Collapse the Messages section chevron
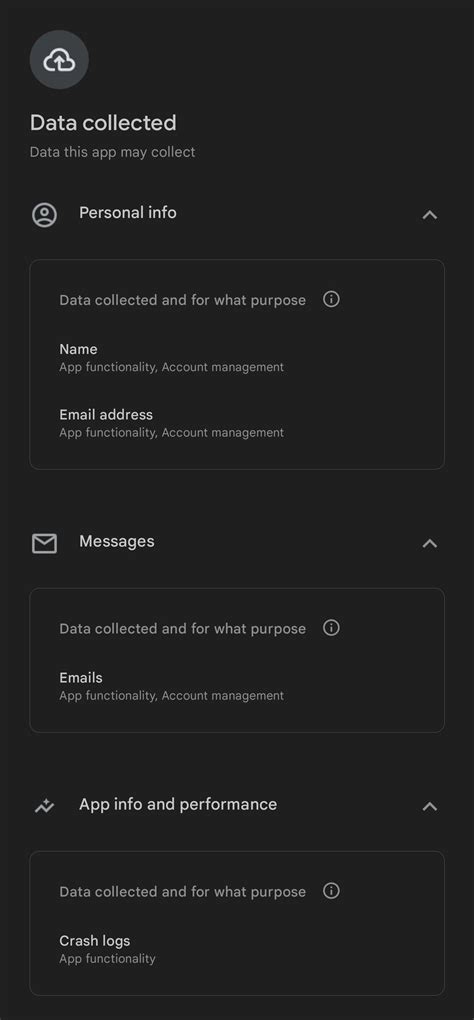Screen dimensions: 474x1020 [x=430, y=543]
